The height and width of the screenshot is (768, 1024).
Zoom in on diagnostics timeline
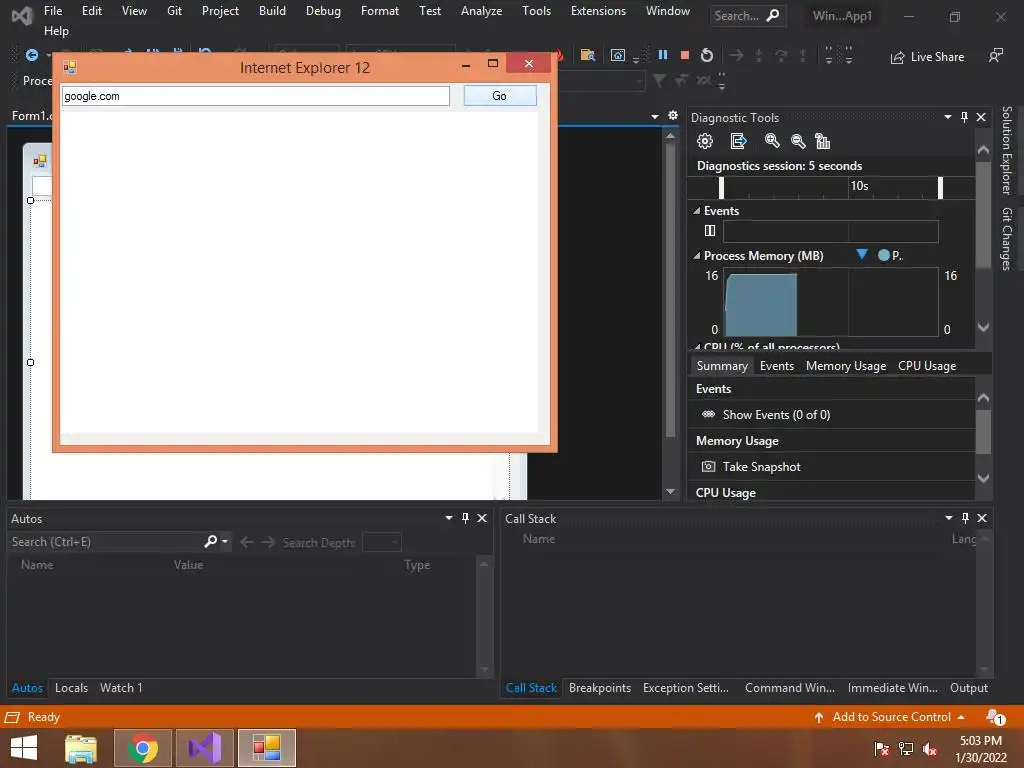tap(772, 141)
